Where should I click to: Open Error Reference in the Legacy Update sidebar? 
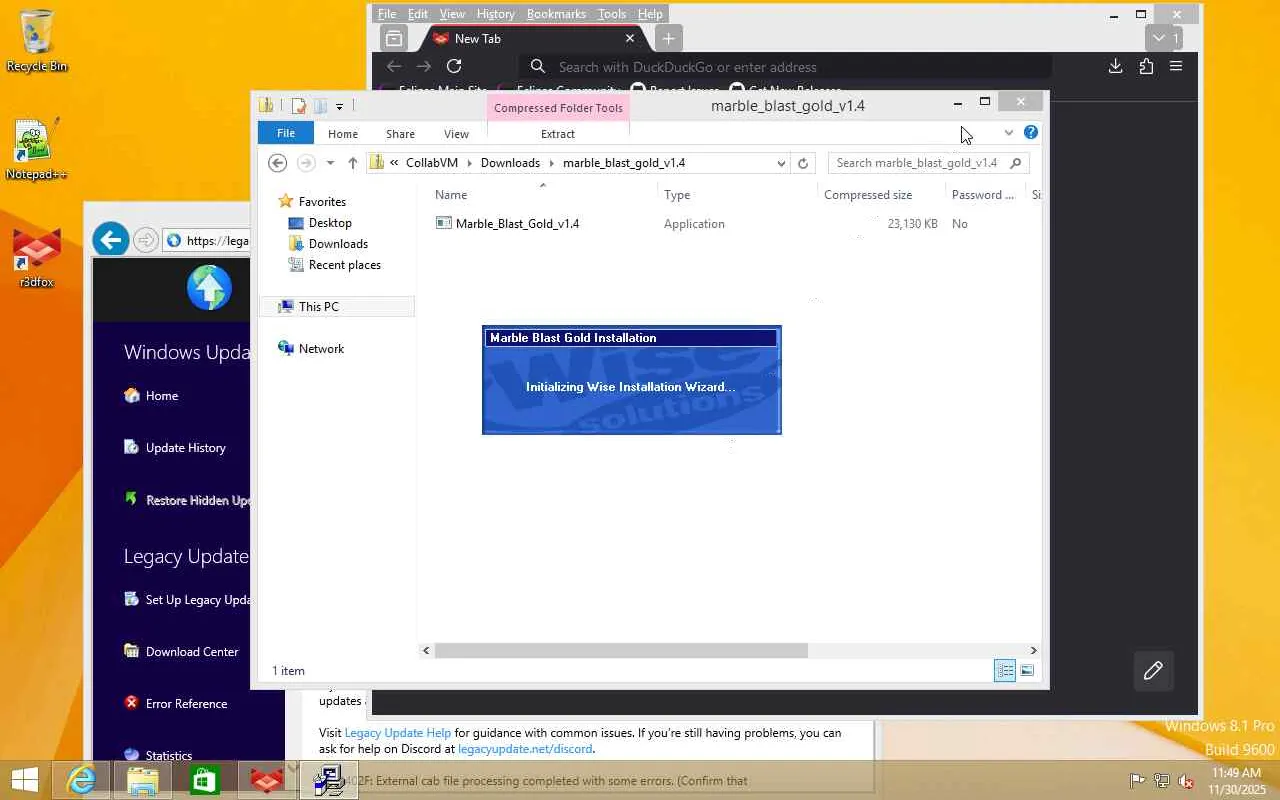click(x=175, y=704)
